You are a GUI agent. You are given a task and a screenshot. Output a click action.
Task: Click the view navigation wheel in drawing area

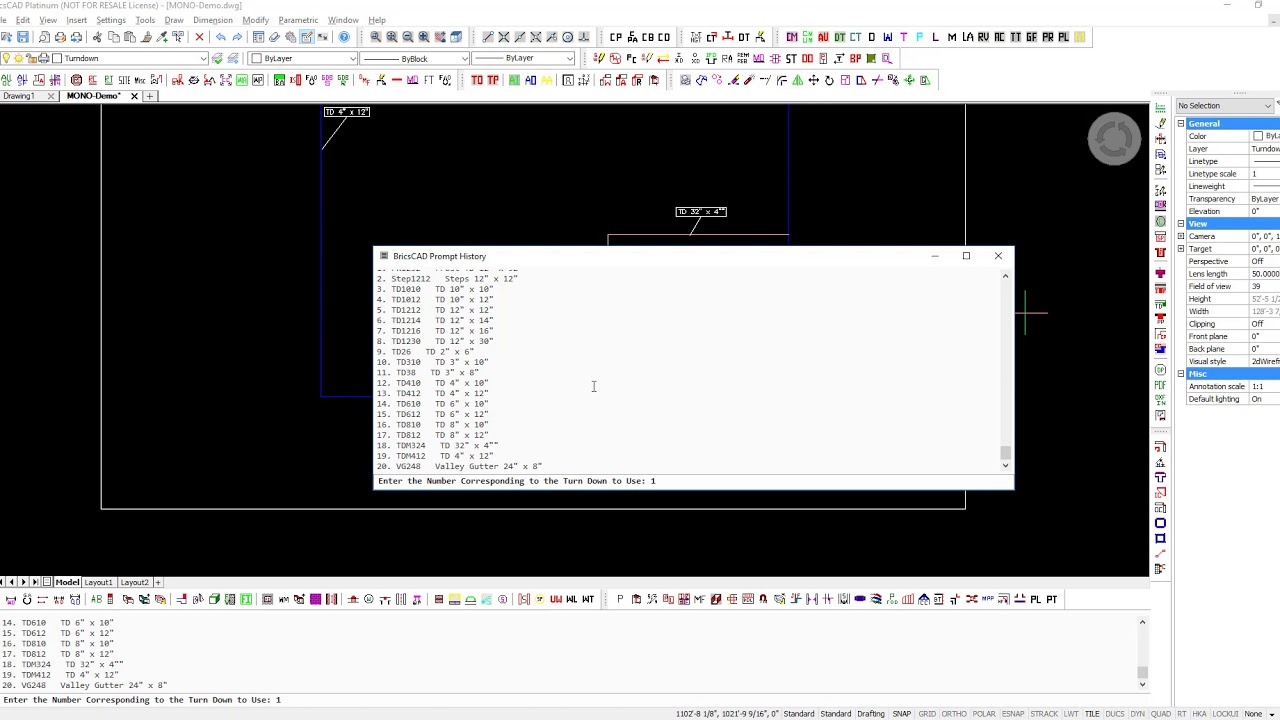(1114, 139)
